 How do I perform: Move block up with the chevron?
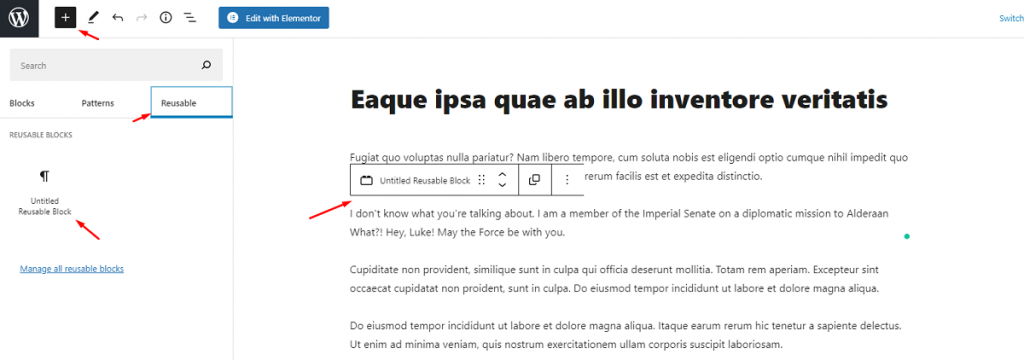[502, 174]
